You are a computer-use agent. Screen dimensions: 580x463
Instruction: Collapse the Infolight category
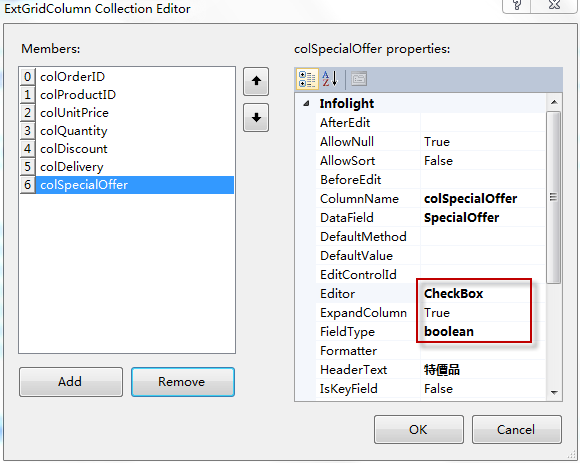click(306, 104)
